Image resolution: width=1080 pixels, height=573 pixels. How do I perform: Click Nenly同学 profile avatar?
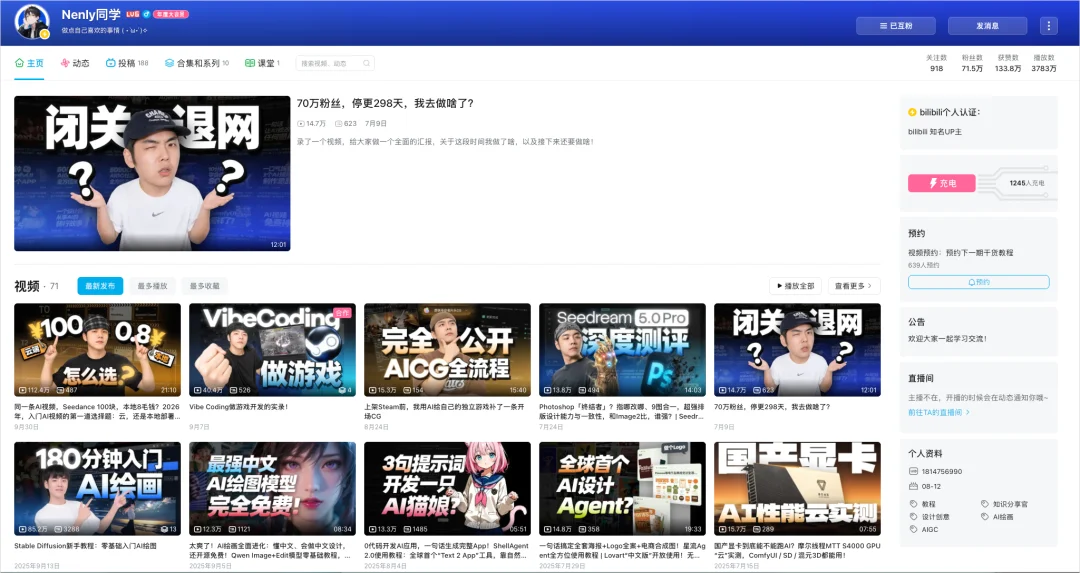coord(32,22)
